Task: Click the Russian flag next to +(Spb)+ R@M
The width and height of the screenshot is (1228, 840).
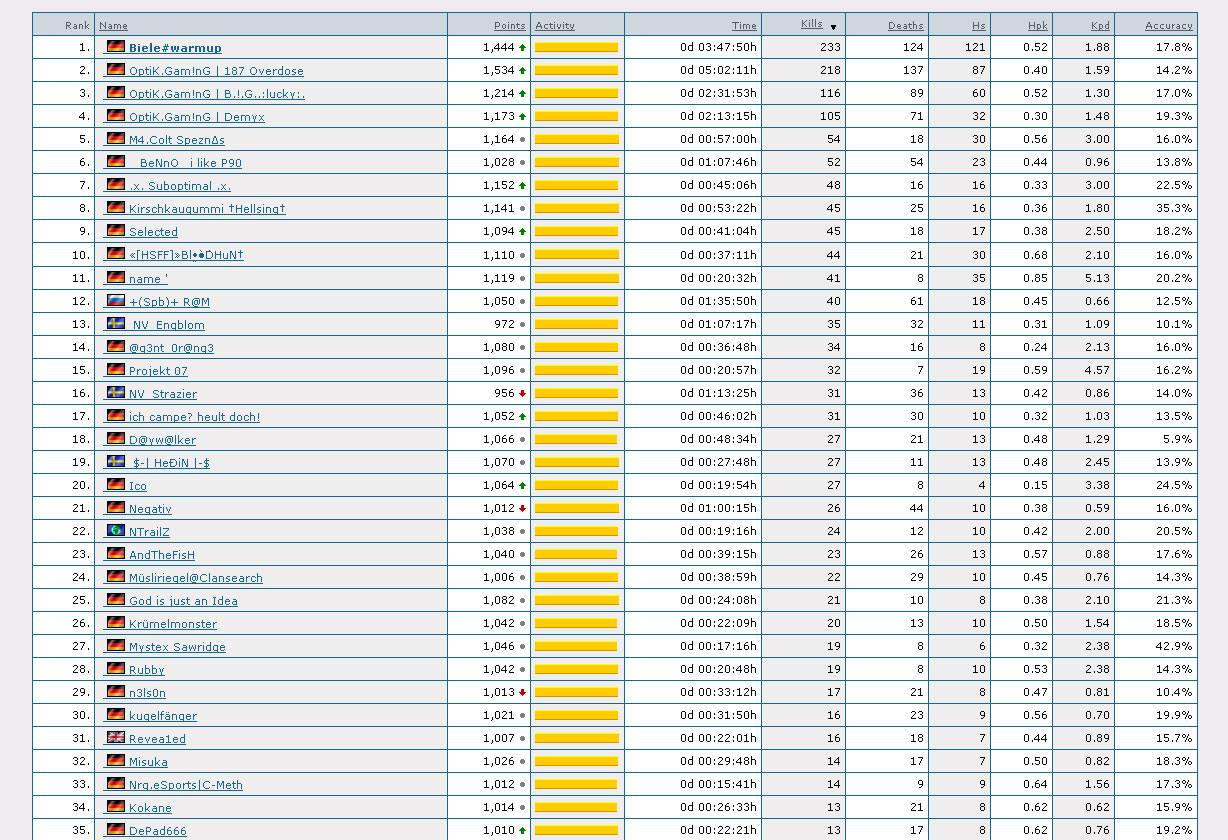Action: [x=116, y=301]
